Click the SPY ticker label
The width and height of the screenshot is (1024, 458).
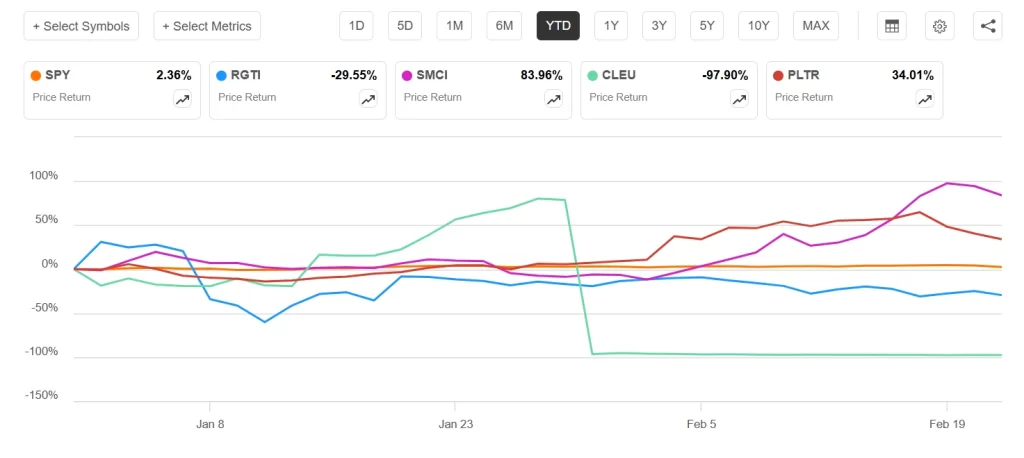(57, 76)
